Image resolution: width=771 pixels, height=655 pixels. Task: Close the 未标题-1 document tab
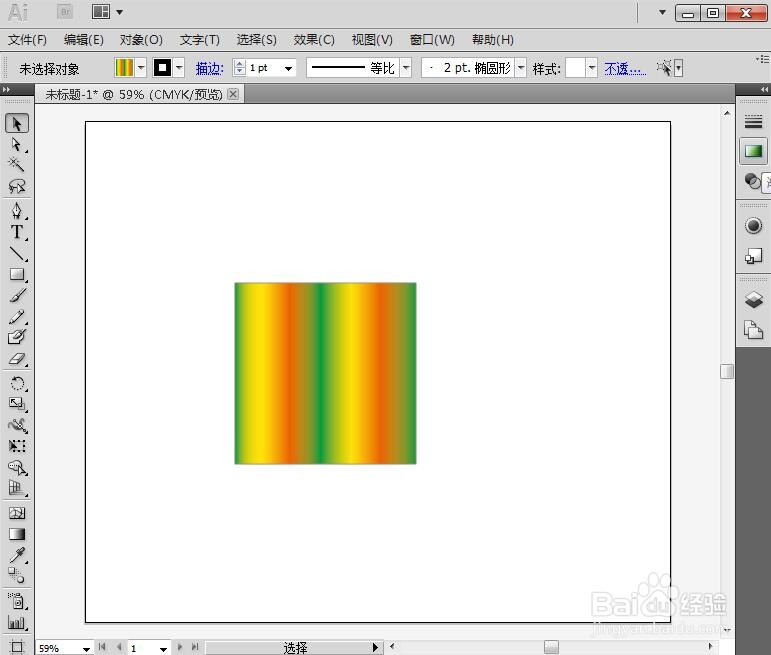coord(234,94)
